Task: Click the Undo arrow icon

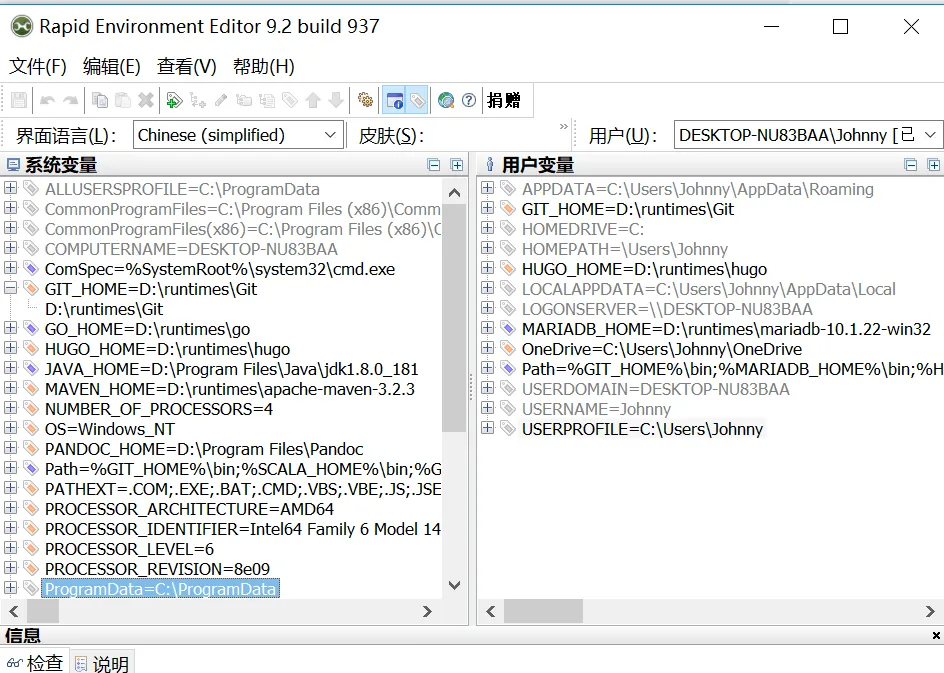Action: coord(48,100)
